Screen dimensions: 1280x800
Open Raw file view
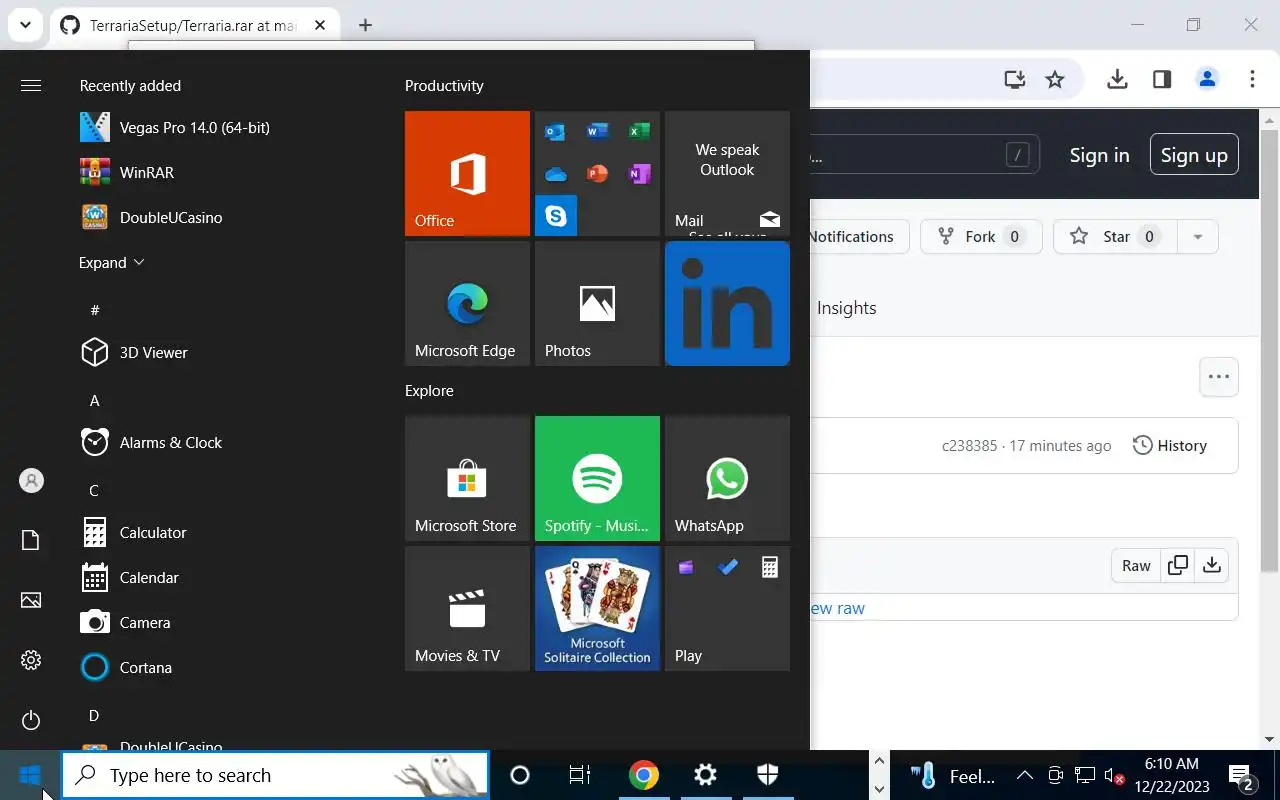click(1136, 566)
